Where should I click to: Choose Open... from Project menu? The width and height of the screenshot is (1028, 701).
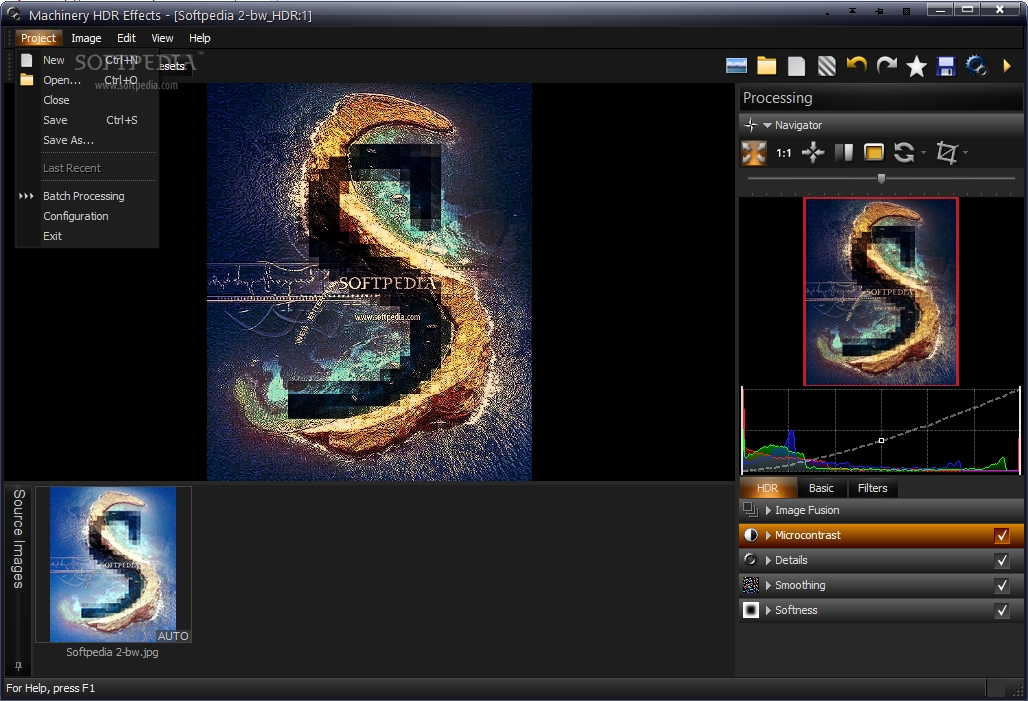pos(87,80)
